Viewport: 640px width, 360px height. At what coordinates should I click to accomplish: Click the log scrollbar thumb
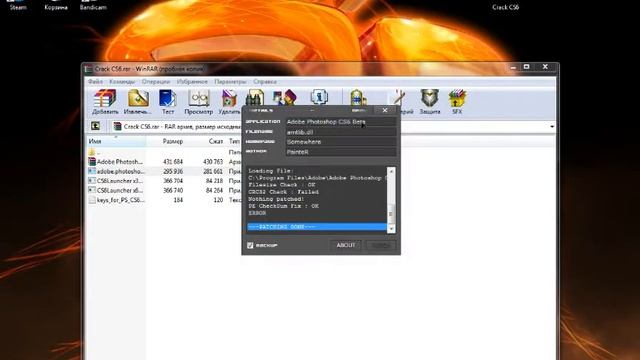click(391, 213)
